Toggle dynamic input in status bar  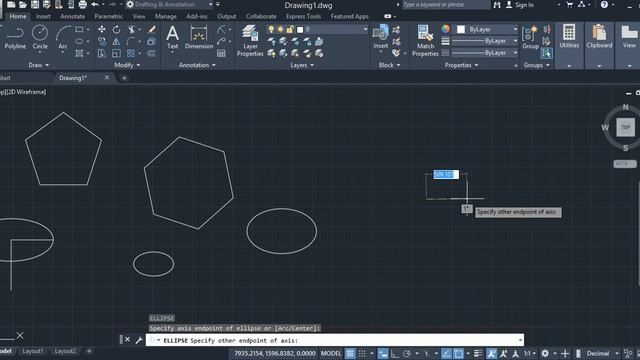[382, 353]
